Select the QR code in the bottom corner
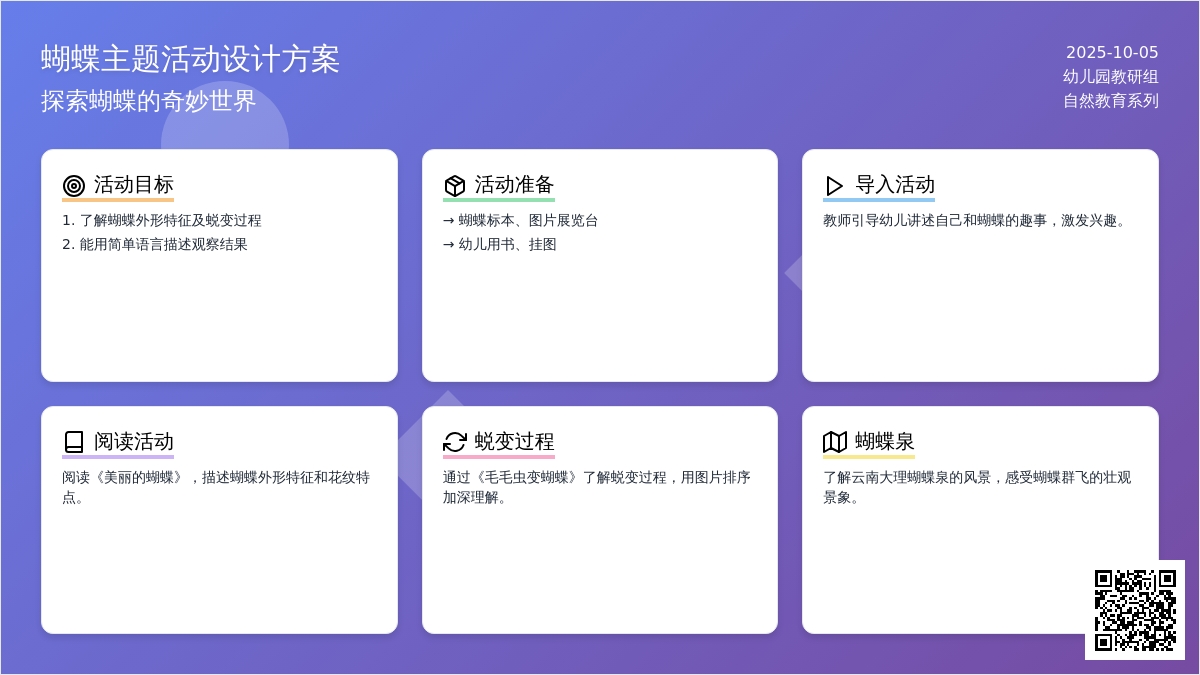The image size is (1200, 675). point(1135,610)
